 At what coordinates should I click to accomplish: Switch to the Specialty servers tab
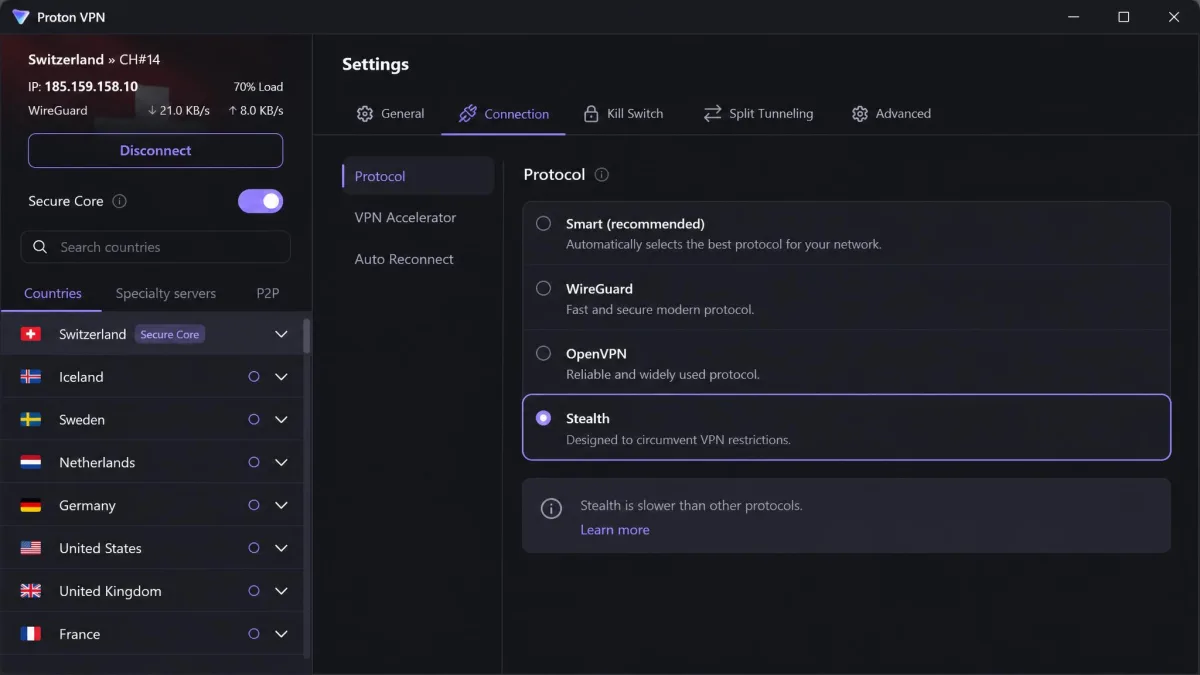[x=166, y=293]
